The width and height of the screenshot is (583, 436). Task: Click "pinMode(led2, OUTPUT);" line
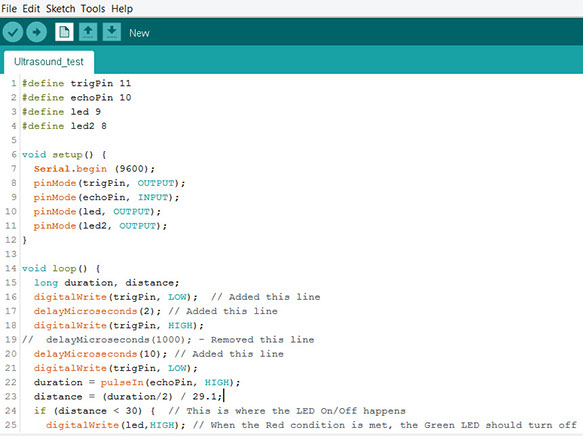(x=100, y=226)
